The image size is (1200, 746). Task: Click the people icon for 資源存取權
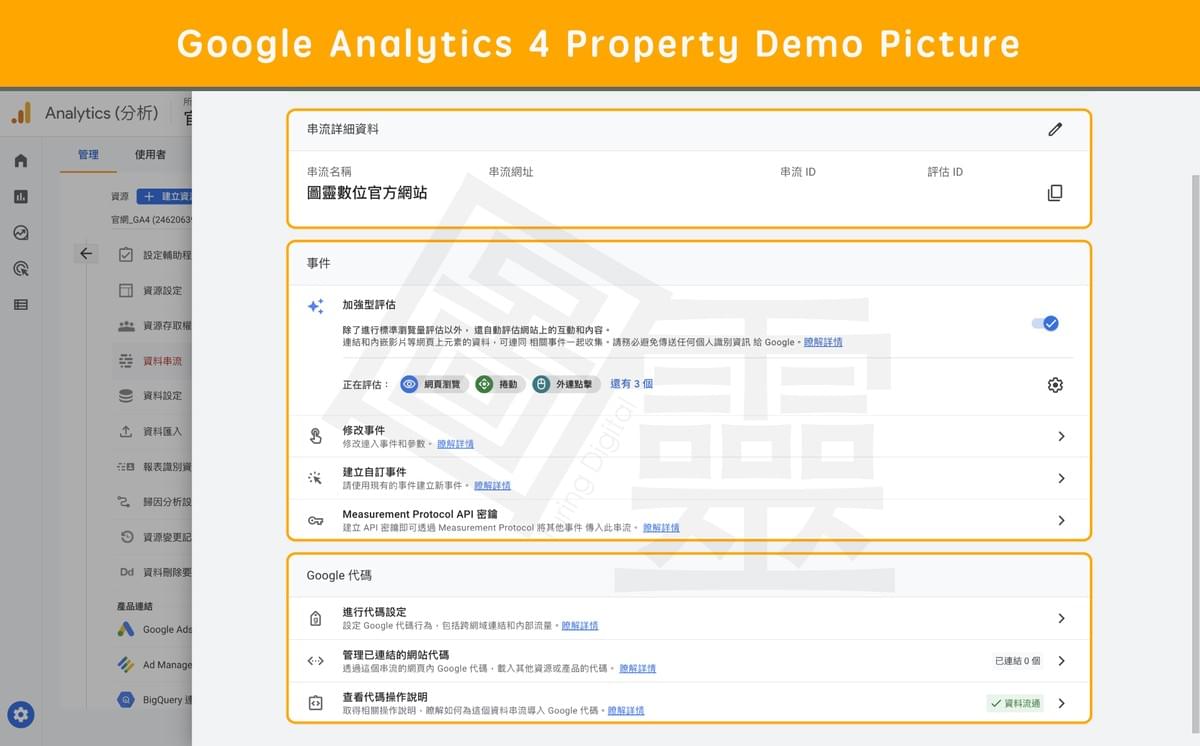click(x=126, y=325)
